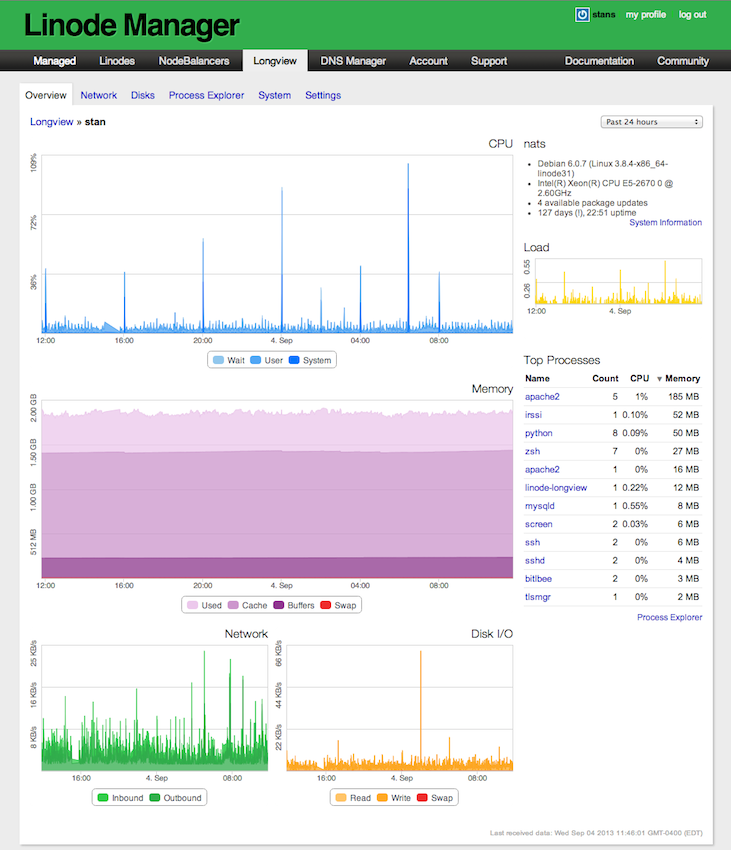Open the Past 24 hours dropdown

pyautogui.click(x=651, y=122)
